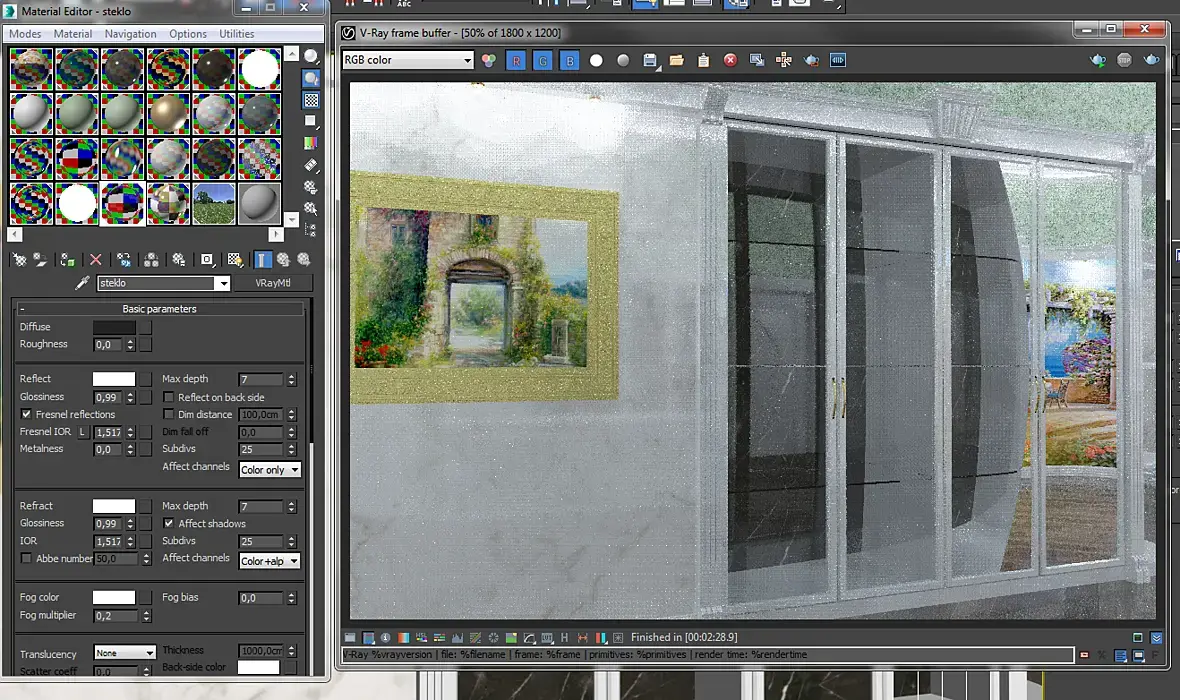Open the Navigation menu
This screenshot has width=1180, height=700.
(x=130, y=34)
